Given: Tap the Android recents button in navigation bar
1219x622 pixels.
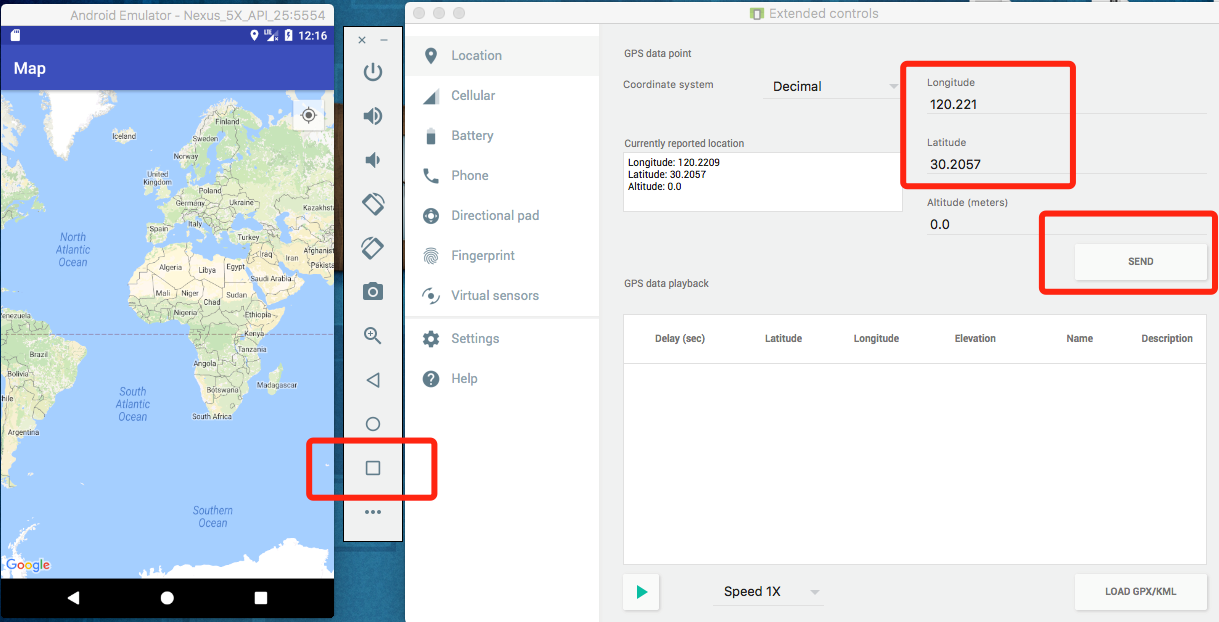Looking at the screenshot, I should (x=261, y=598).
